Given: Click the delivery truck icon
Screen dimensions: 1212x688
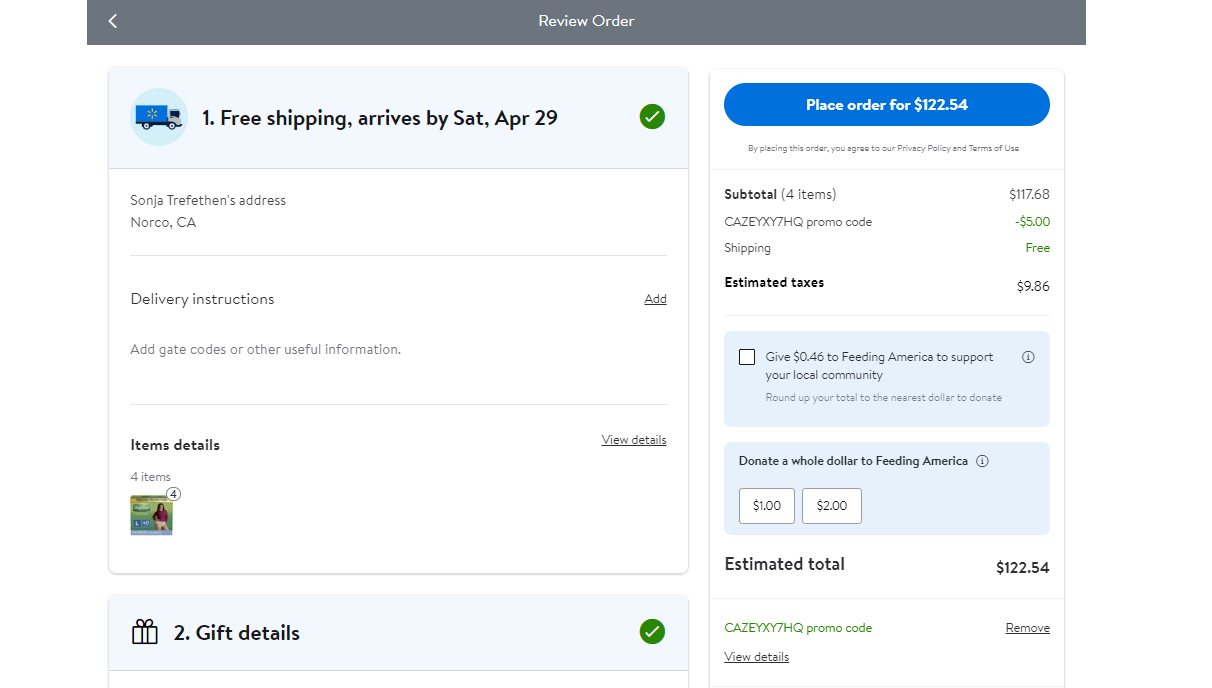Looking at the screenshot, I should [159, 117].
